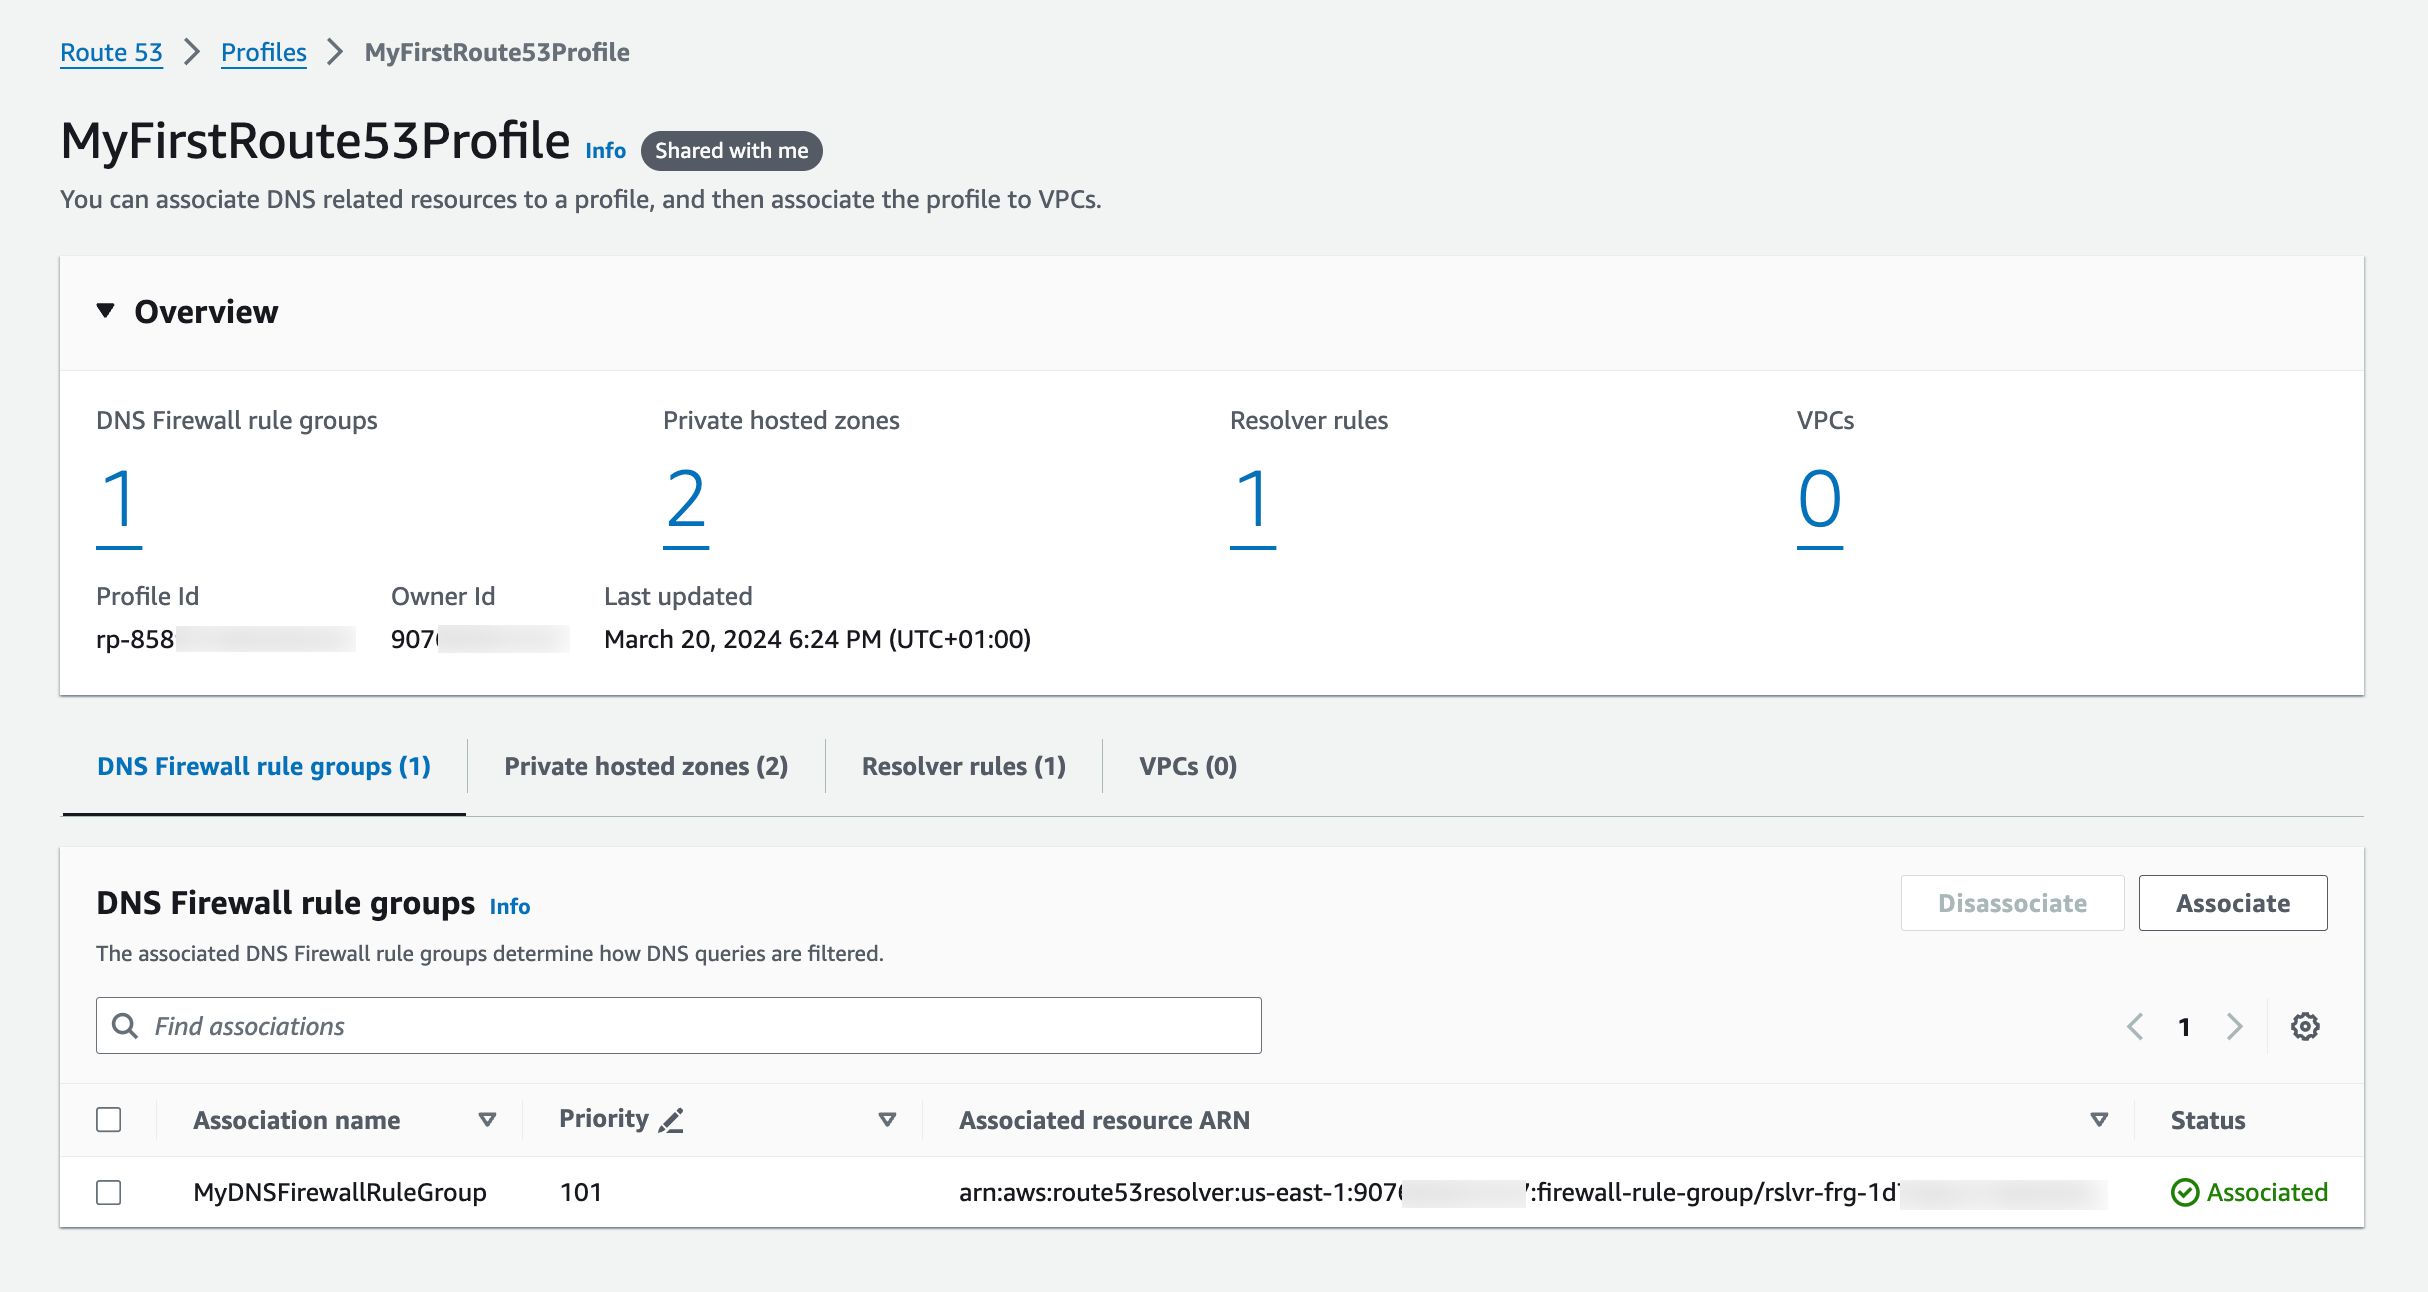Collapse the Overview section
The image size is (2428, 1292).
(x=105, y=311)
